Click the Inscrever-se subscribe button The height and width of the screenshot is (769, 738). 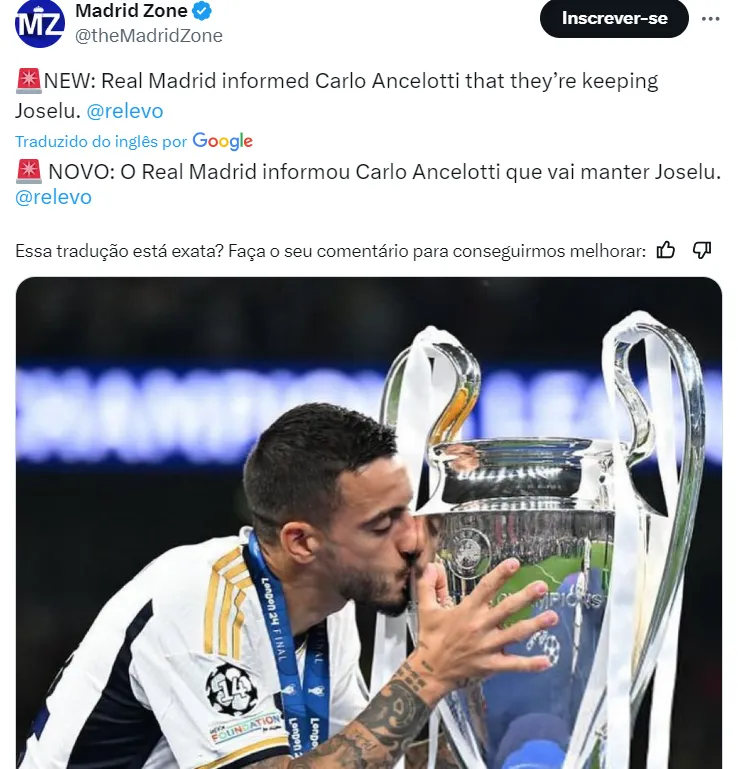coord(614,18)
